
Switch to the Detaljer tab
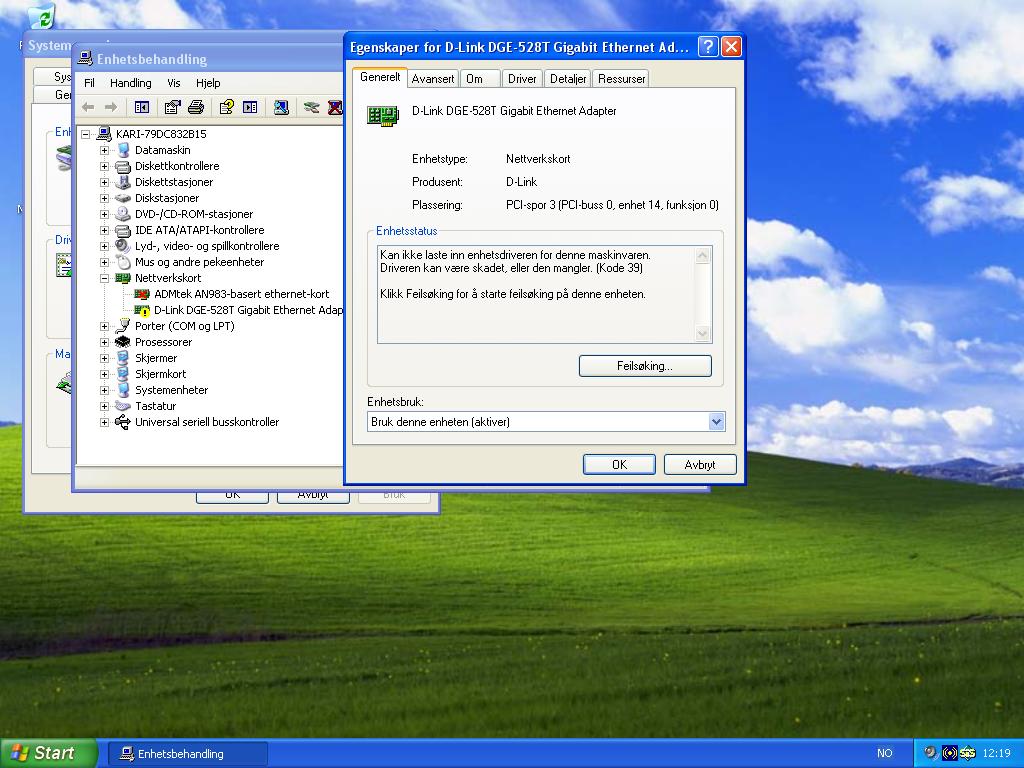pos(568,78)
